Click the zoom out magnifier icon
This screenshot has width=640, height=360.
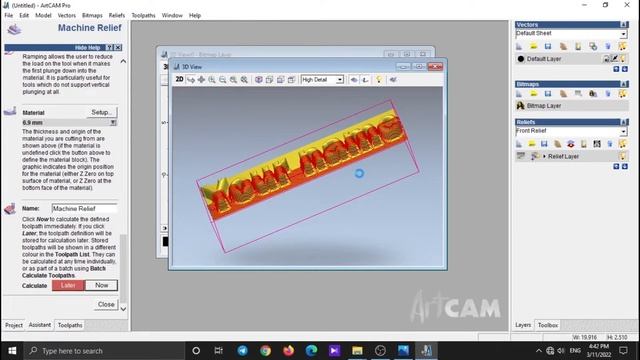tap(222, 80)
